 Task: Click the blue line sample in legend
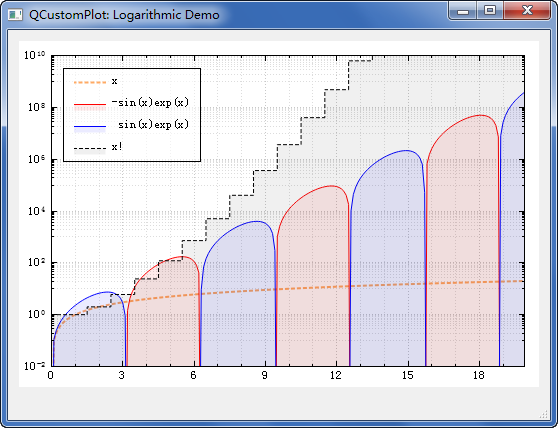[90, 127]
